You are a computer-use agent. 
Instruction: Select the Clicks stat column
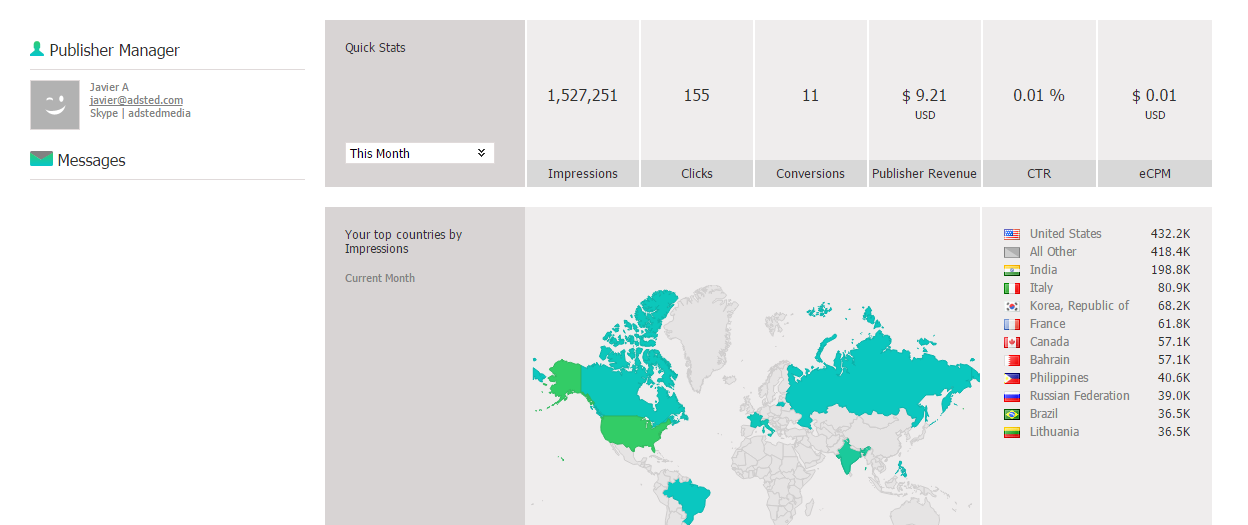coord(697,173)
